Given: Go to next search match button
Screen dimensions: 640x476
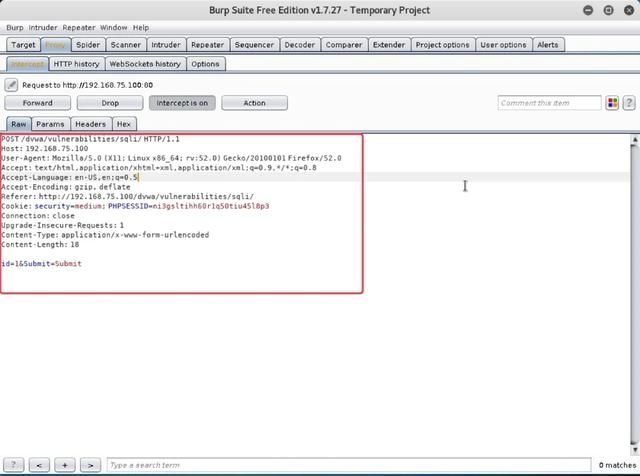Looking at the screenshot, I should click(x=90, y=465).
